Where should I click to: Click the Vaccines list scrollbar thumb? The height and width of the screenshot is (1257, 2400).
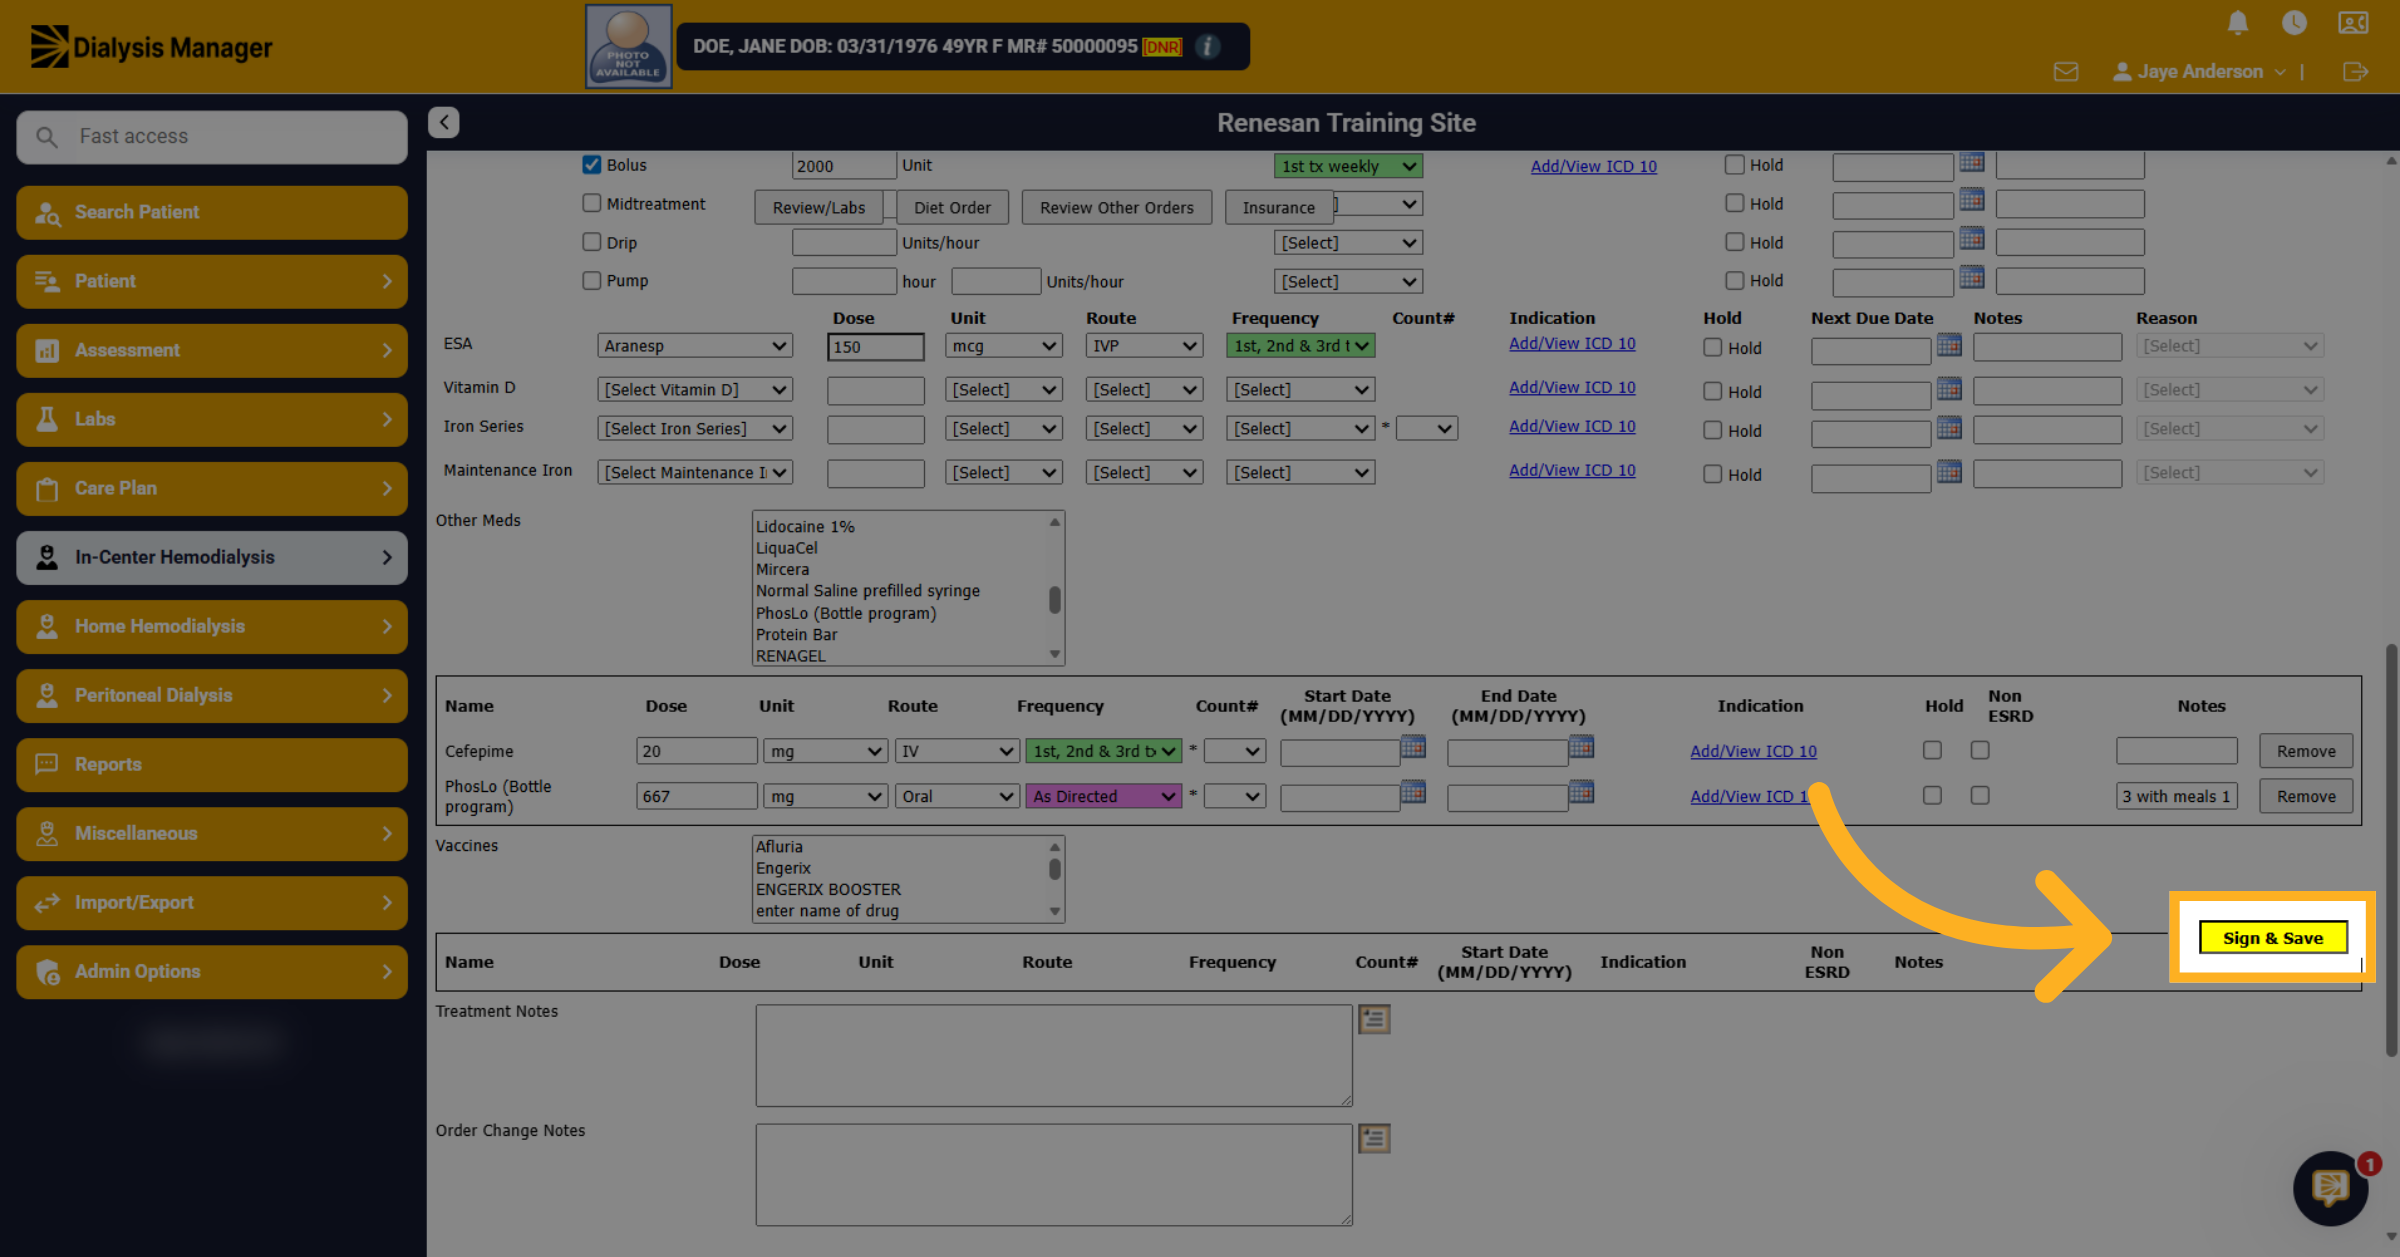pyautogui.click(x=1055, y=868)
